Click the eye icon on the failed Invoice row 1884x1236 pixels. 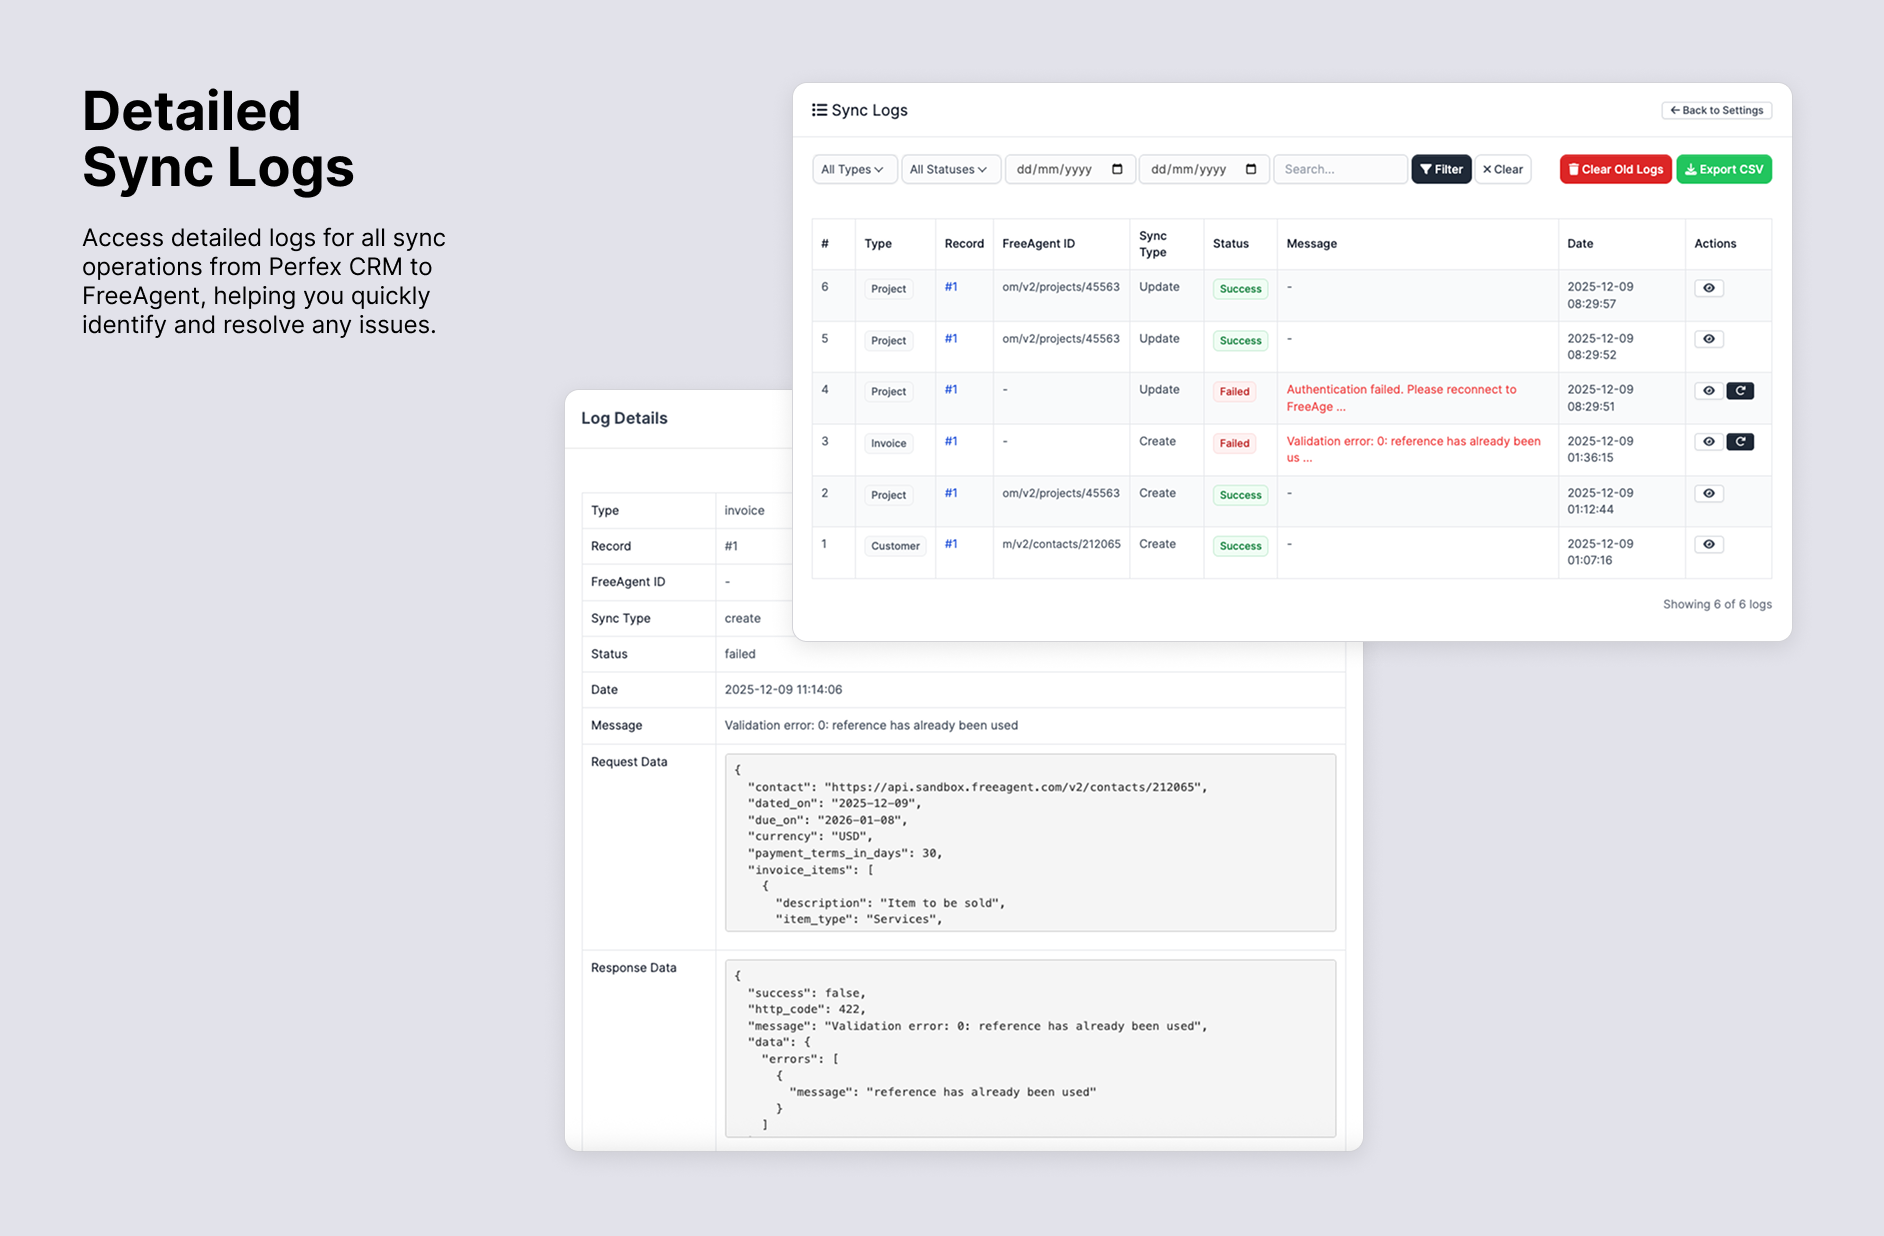(x=1709, y=441)
